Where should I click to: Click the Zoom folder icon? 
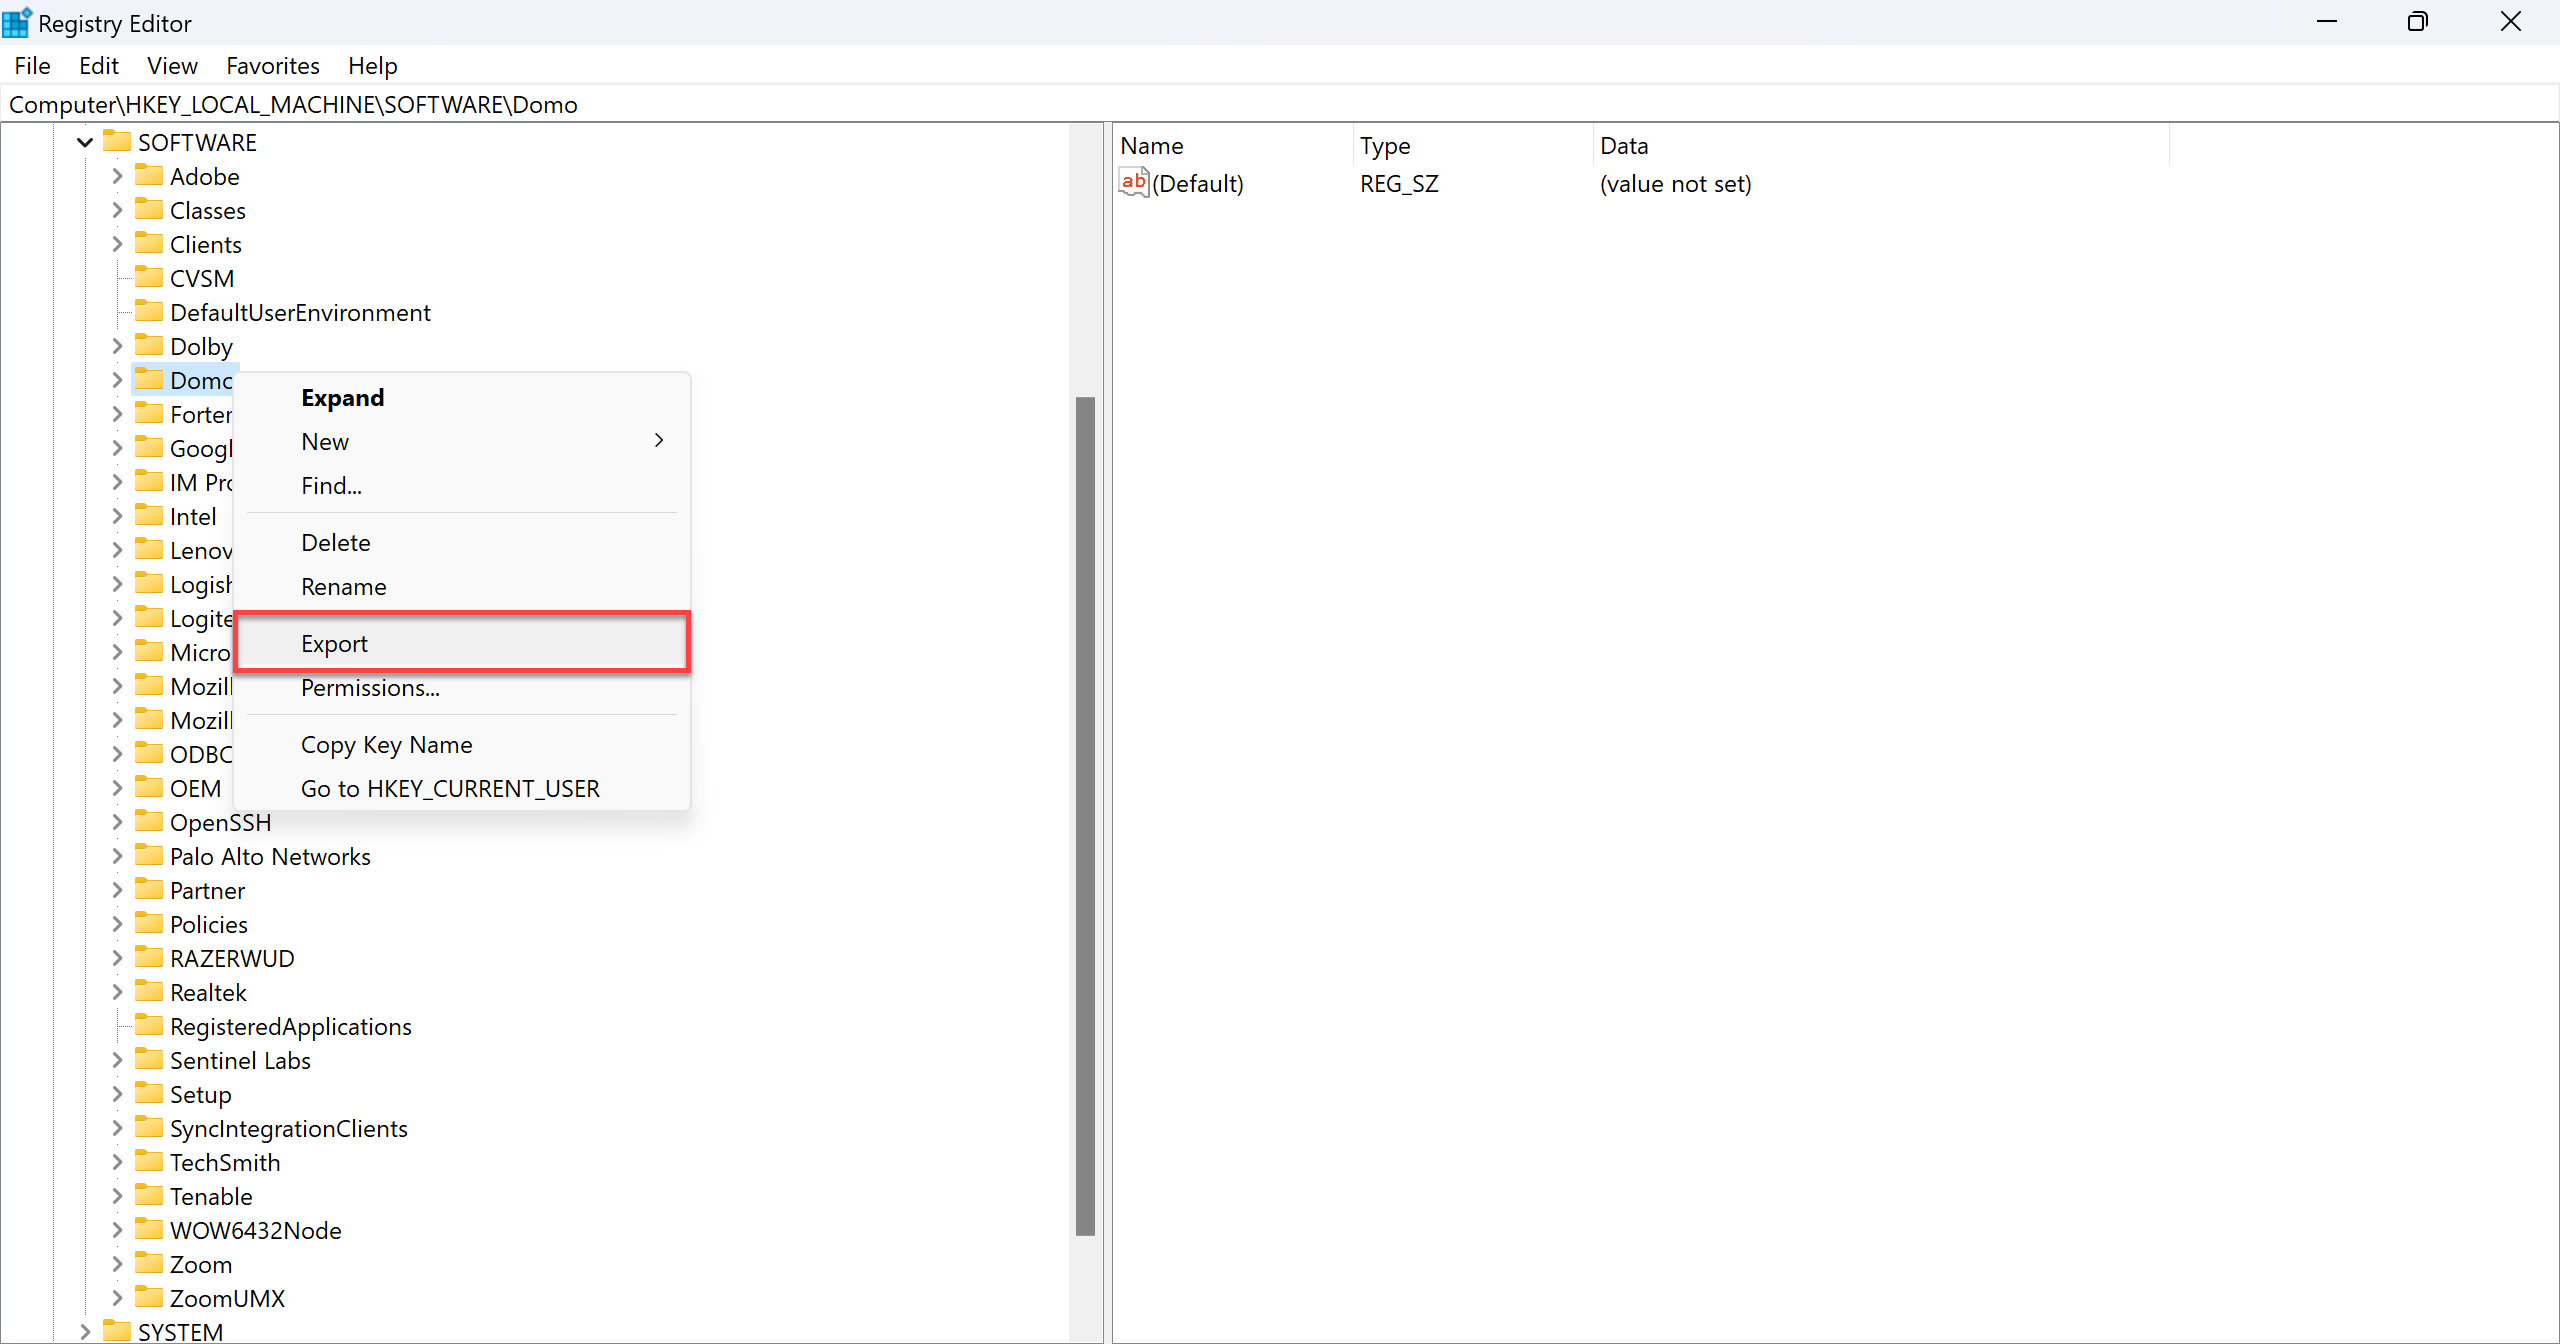[x=148, y=1264]
